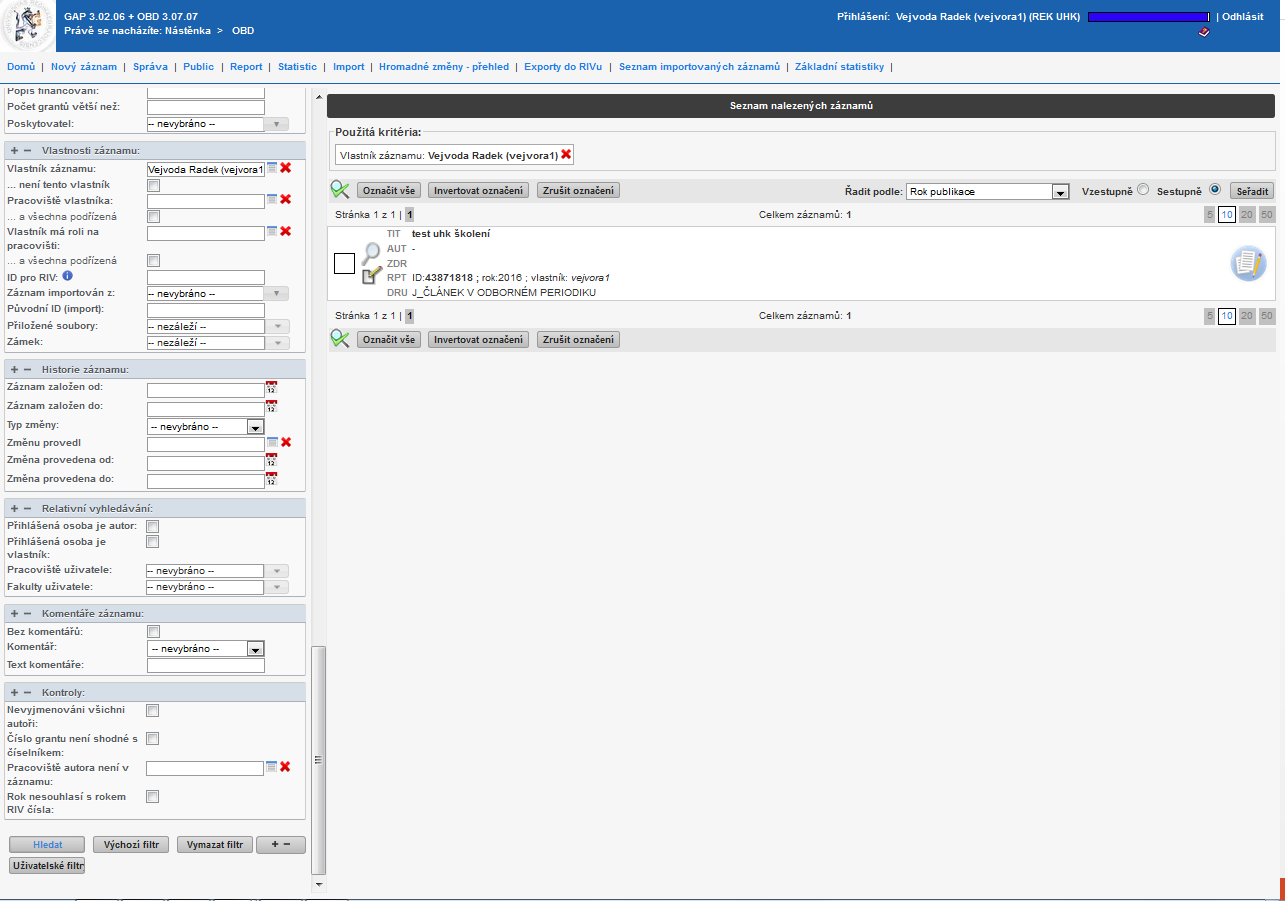Check Nevyjmenováni všichni autoři

point(153,711)
